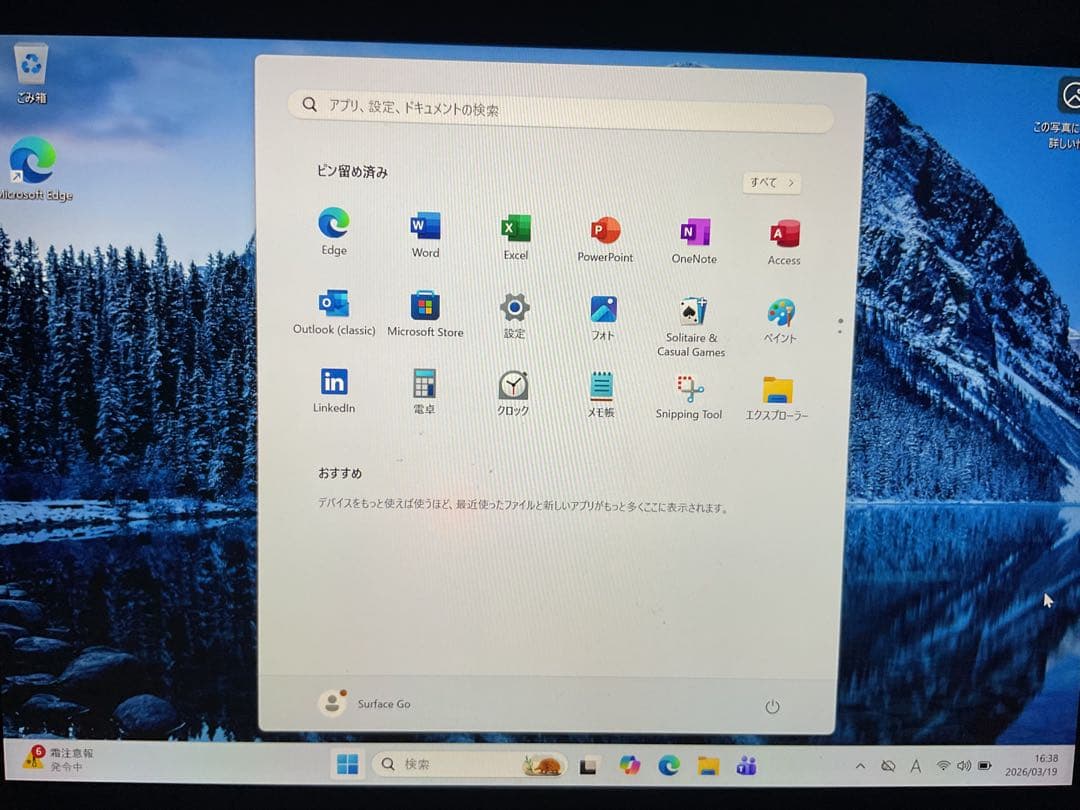Screen dimensions: 1080x810
Task: Open the 霜注意報 weather alert widget
Action: 58,759
